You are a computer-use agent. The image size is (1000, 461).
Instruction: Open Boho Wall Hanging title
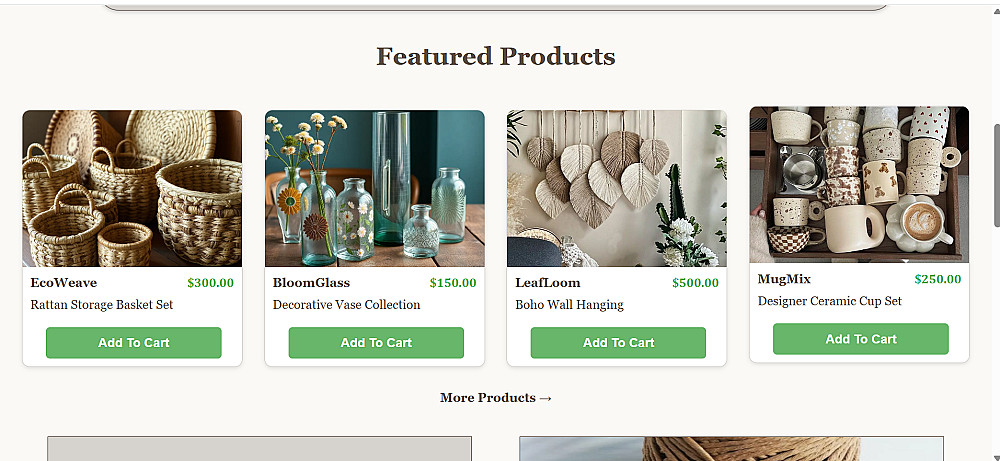[x=570, y=305]
